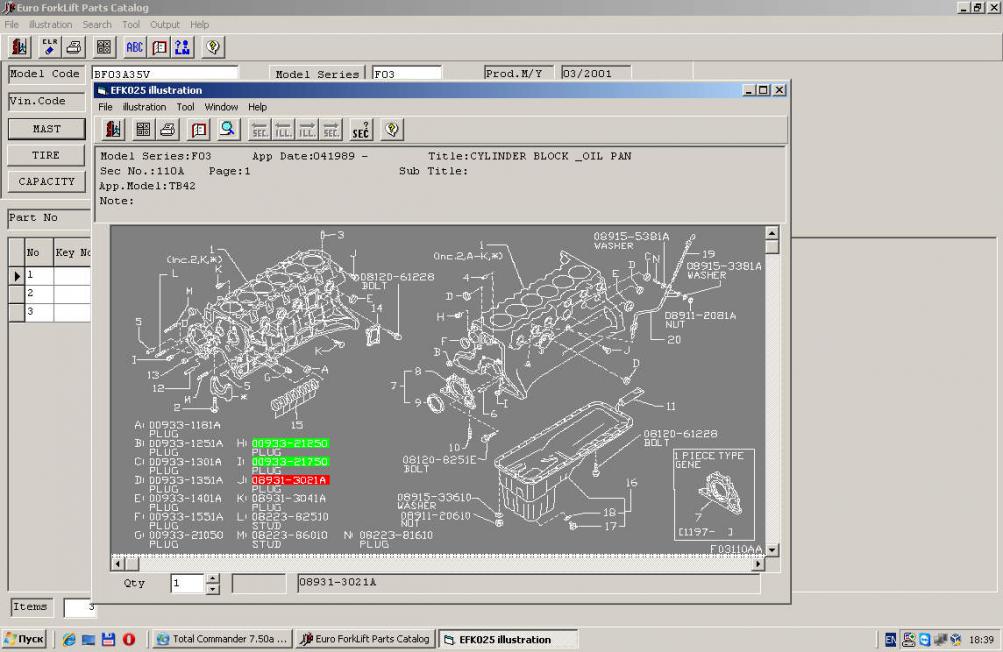Open Tool menu in illustration window
The width and height of the screenshot is (1003, 652).
pos(186,107)
